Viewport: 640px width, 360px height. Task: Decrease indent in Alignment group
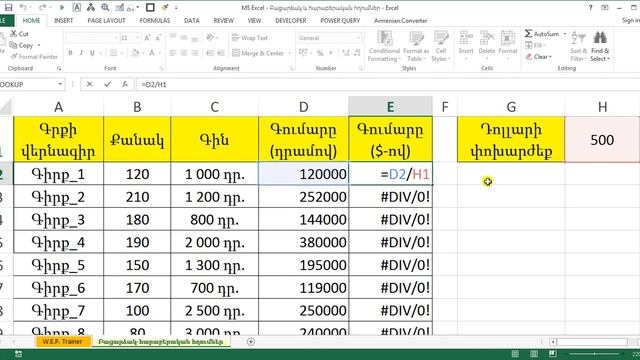tap(210, 53)
